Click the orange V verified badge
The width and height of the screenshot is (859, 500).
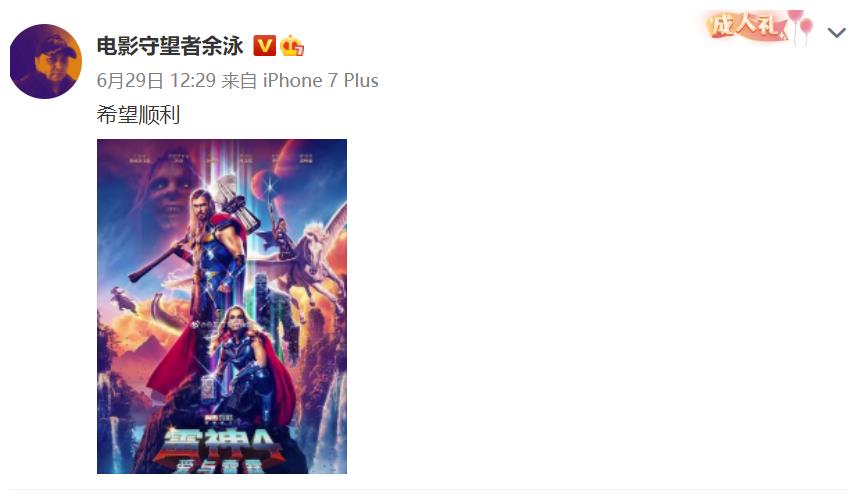[265, 45]
